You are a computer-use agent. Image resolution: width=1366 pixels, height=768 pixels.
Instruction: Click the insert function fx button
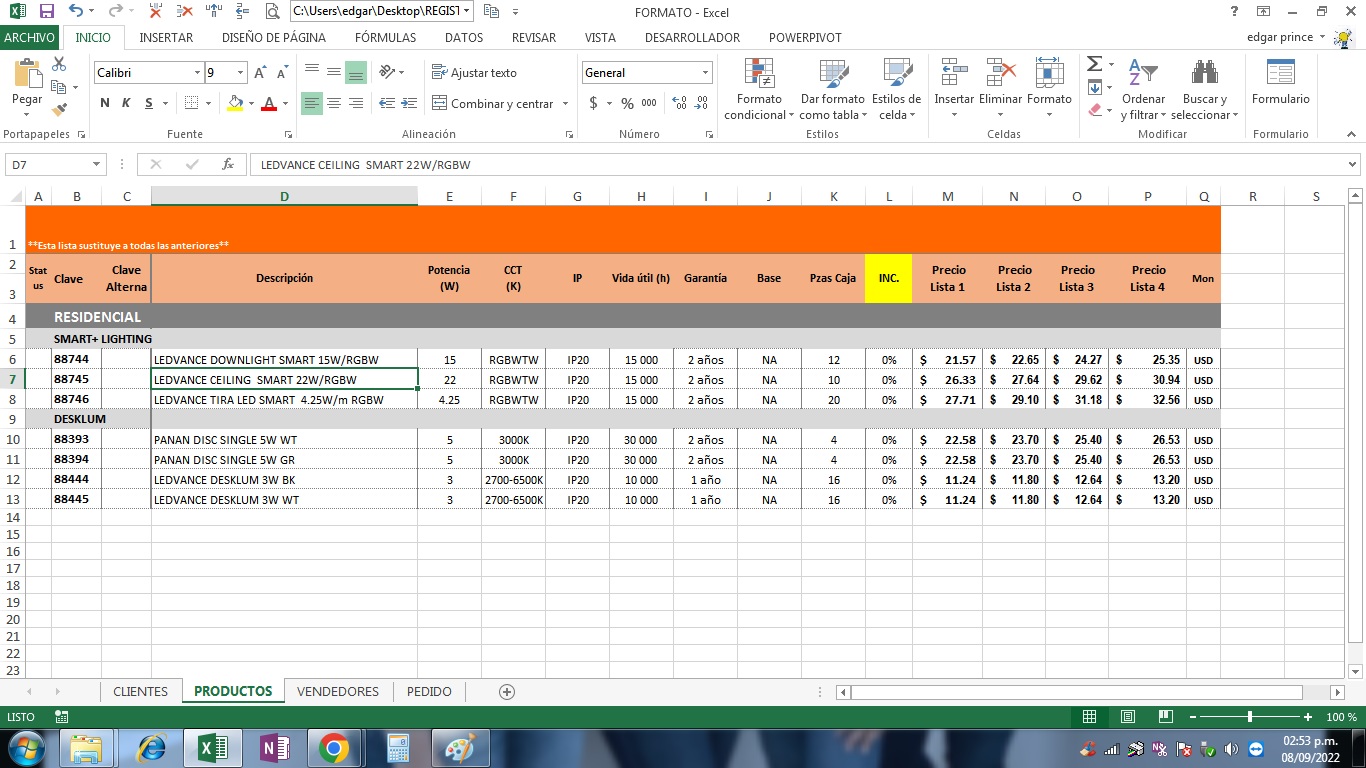tap(228, 165)
